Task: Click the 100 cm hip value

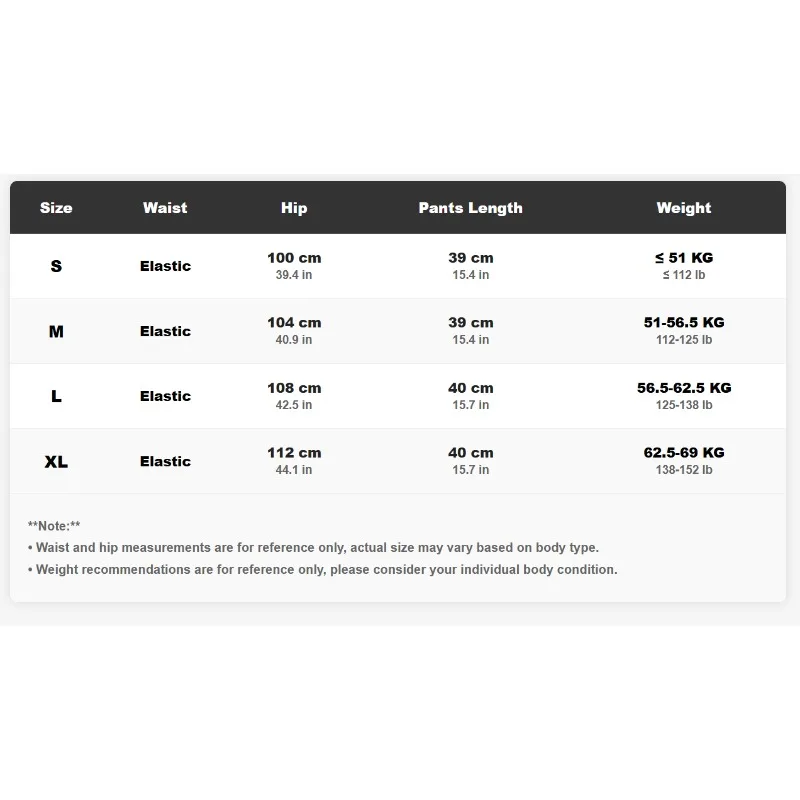Action: (x=294, y=258)
